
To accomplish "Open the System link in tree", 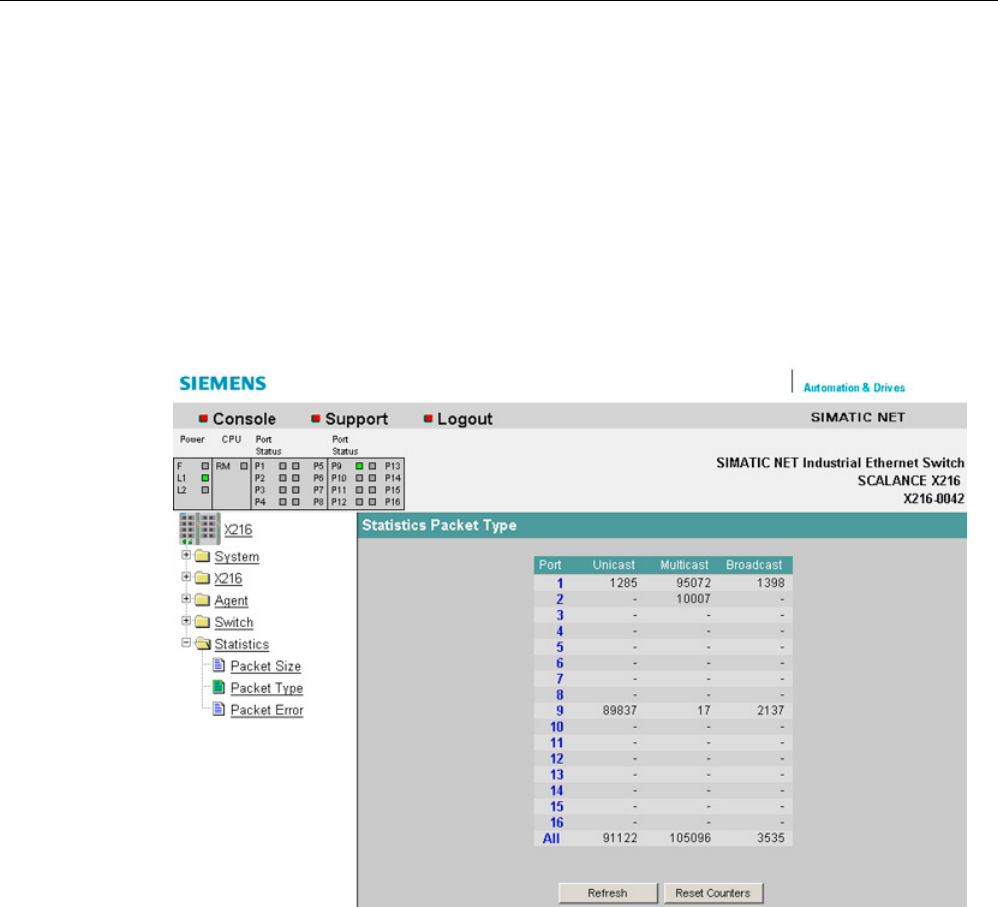I will pos(237,557).
